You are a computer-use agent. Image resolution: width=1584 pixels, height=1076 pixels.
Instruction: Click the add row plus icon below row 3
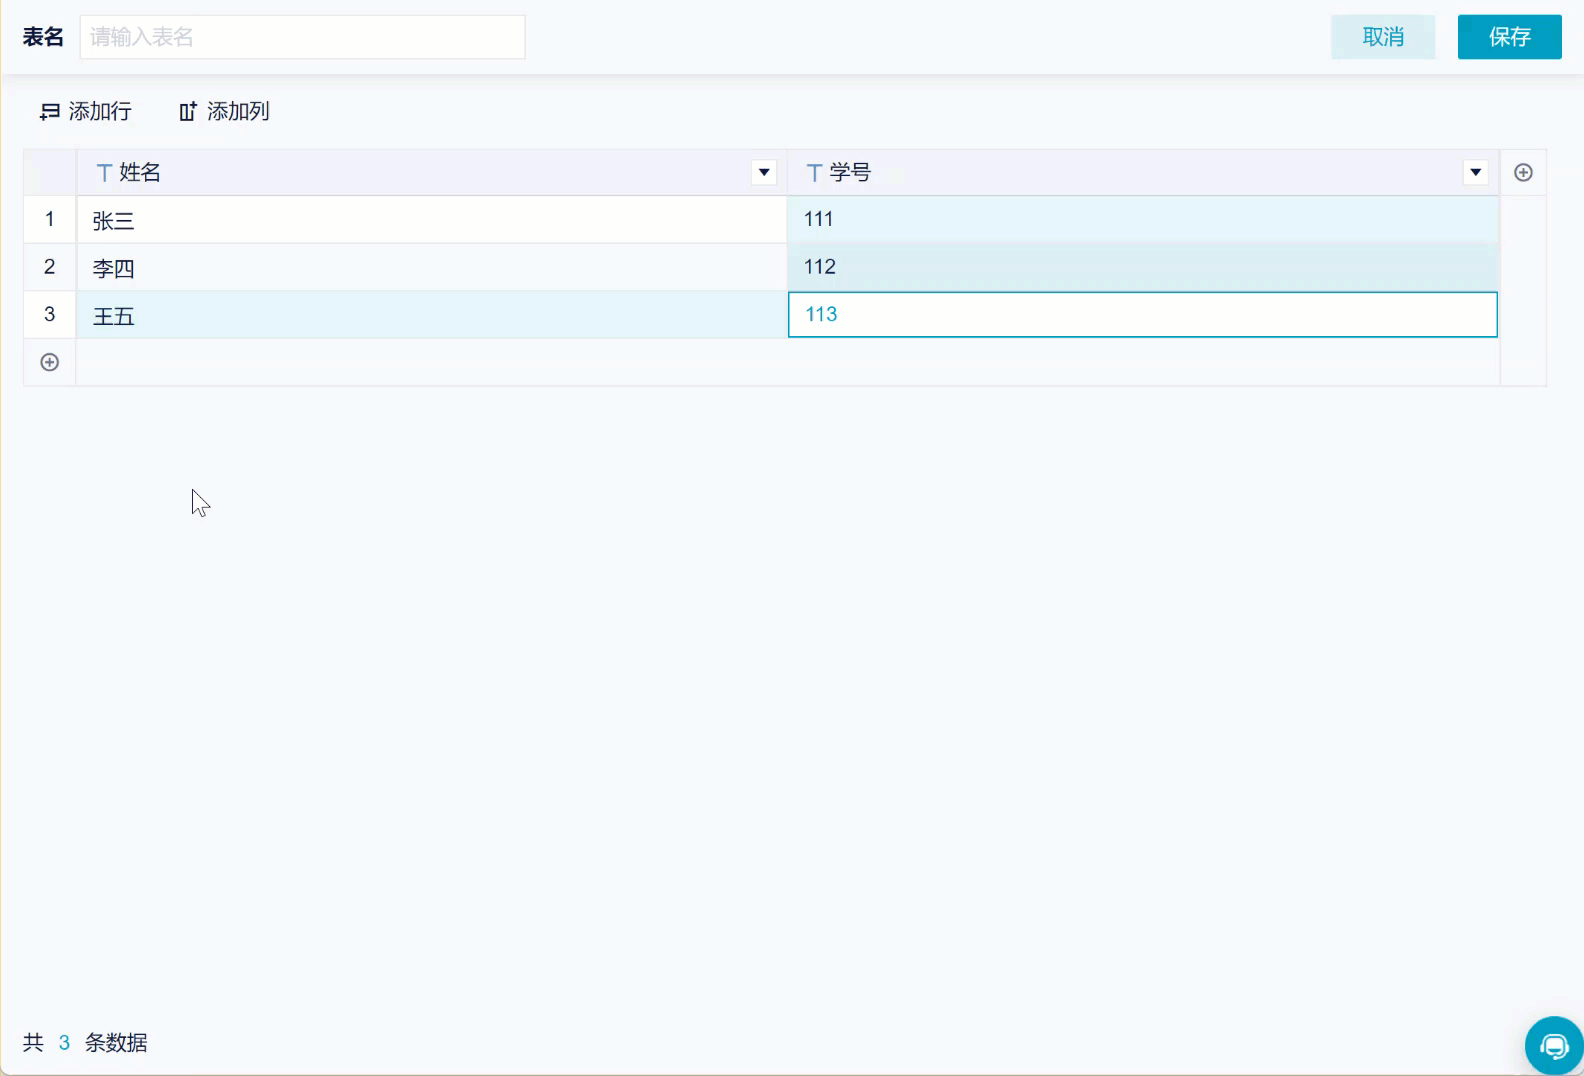tap(49, 362)
